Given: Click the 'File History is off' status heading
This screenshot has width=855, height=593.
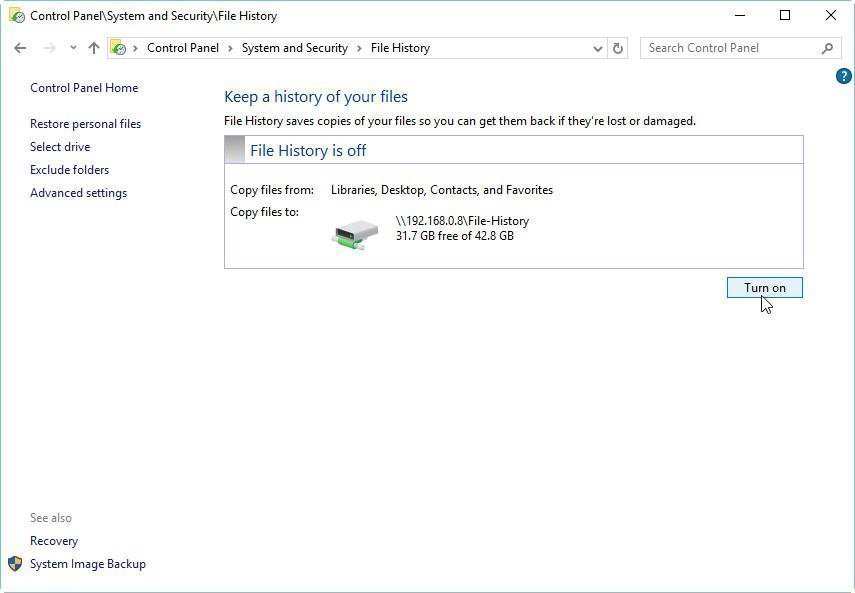Looking at the screenshot, I should pyautogui.click(x=308, y=150).
